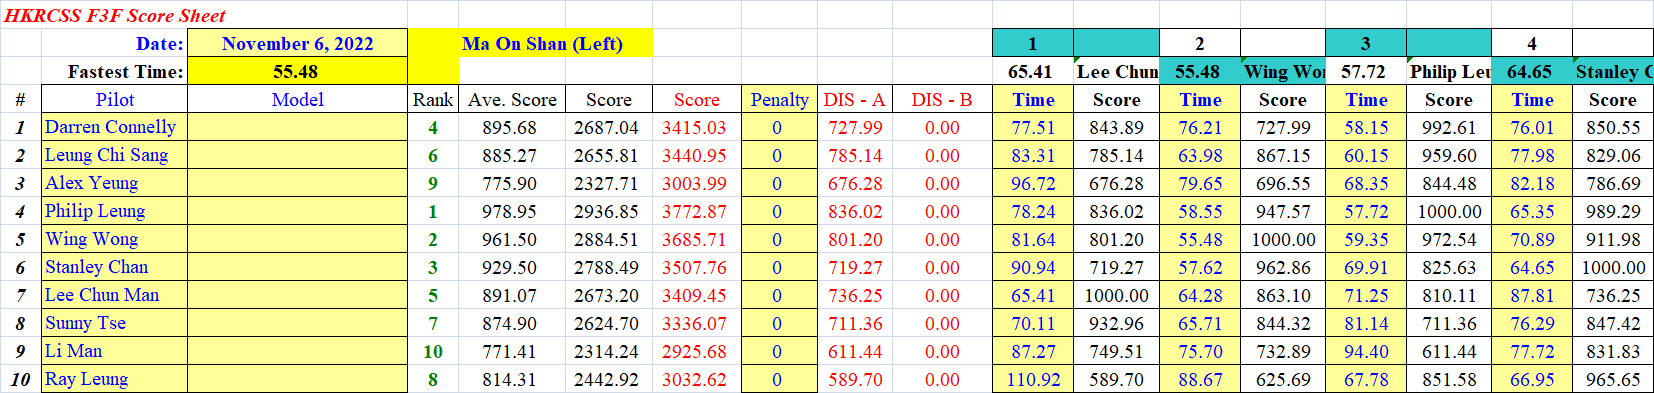The width and height of the screenshot is (1654, 393).
Task: Select the Rank column header
Action: [433, 99]
